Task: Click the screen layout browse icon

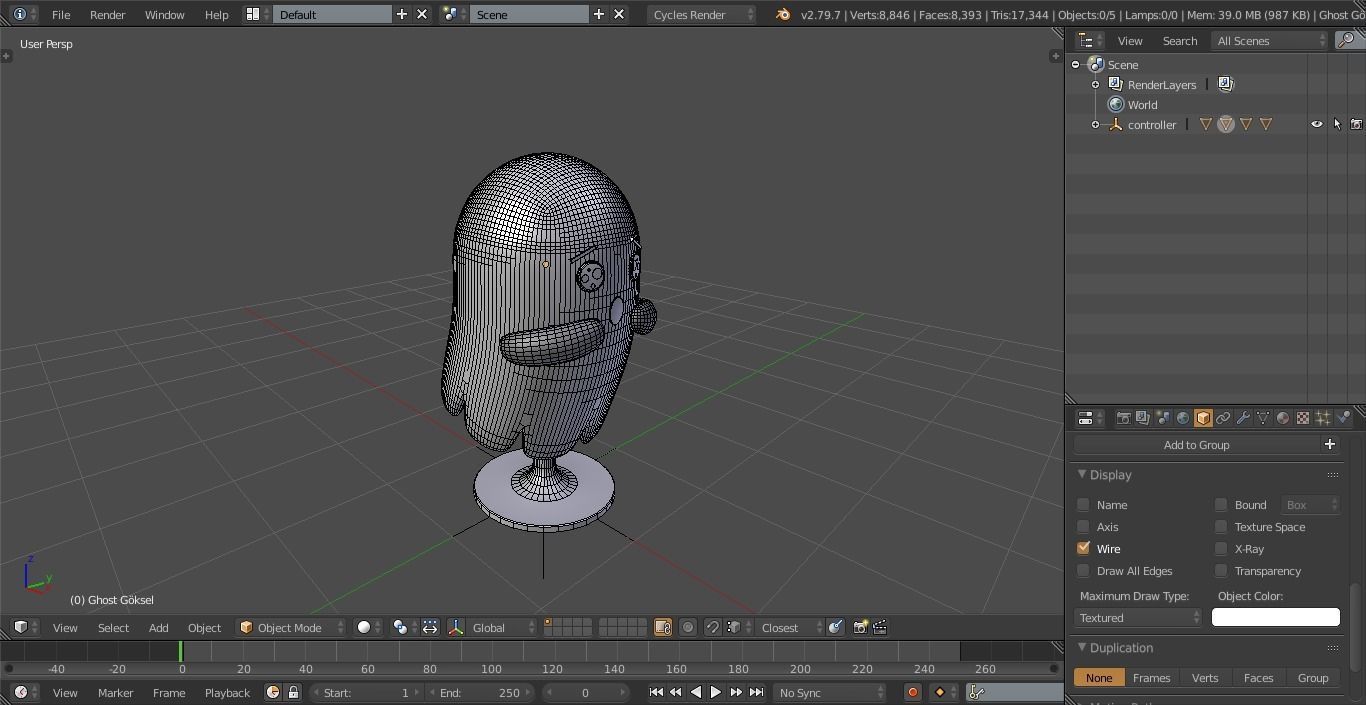Action: (x=257, y=14)
